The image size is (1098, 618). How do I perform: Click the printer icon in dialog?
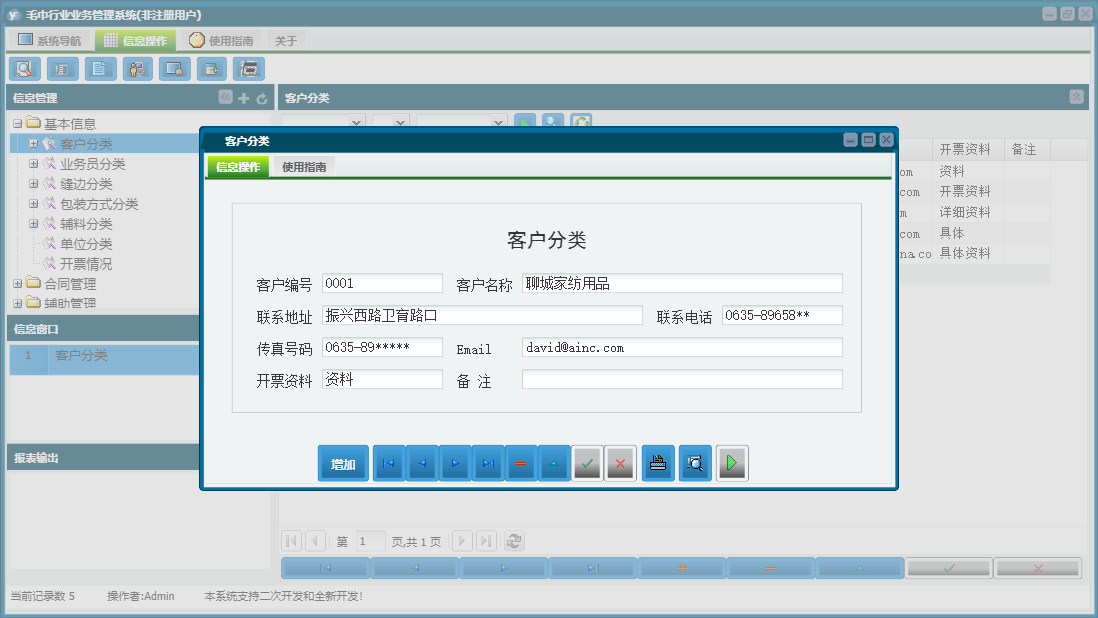(658, 463)
